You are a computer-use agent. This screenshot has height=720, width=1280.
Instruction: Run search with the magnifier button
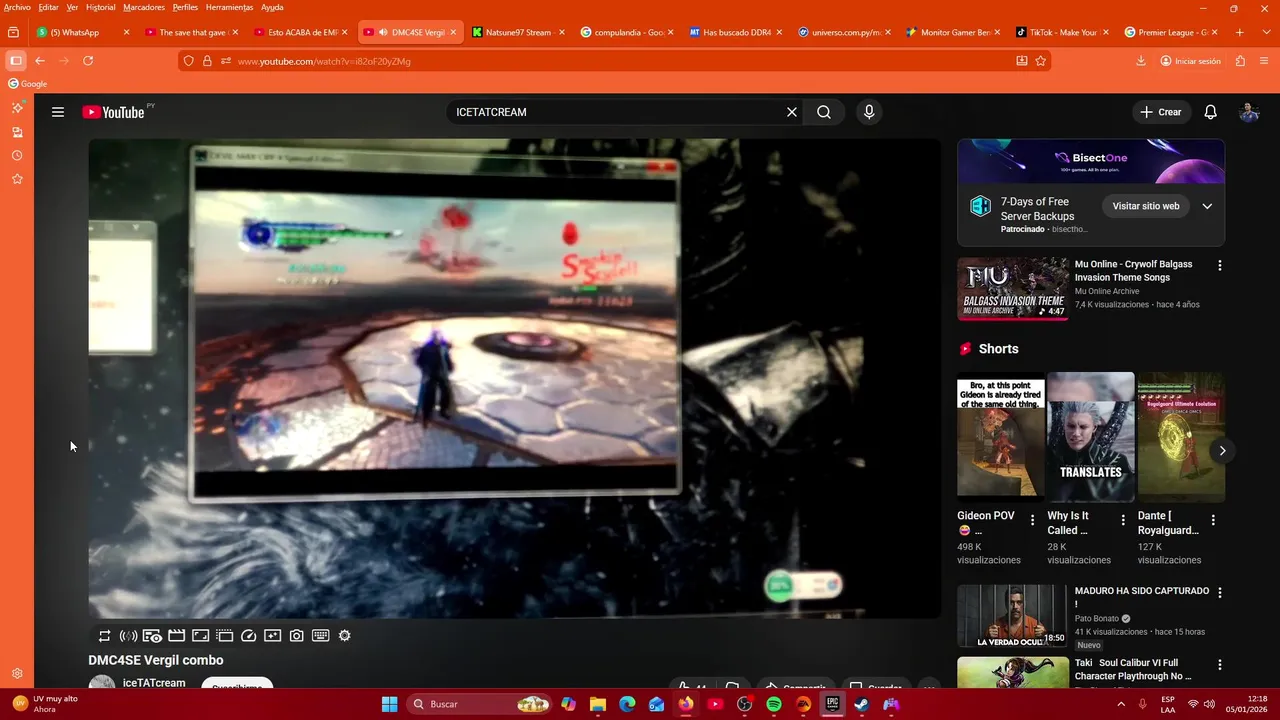[x=824, y=112]
